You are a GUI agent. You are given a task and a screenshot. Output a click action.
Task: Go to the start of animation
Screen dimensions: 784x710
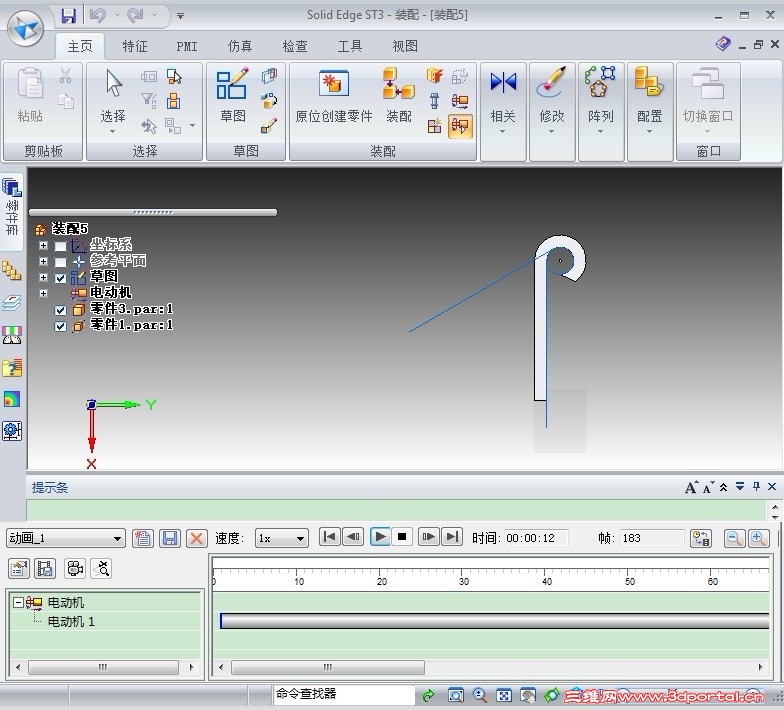[330, 537]
